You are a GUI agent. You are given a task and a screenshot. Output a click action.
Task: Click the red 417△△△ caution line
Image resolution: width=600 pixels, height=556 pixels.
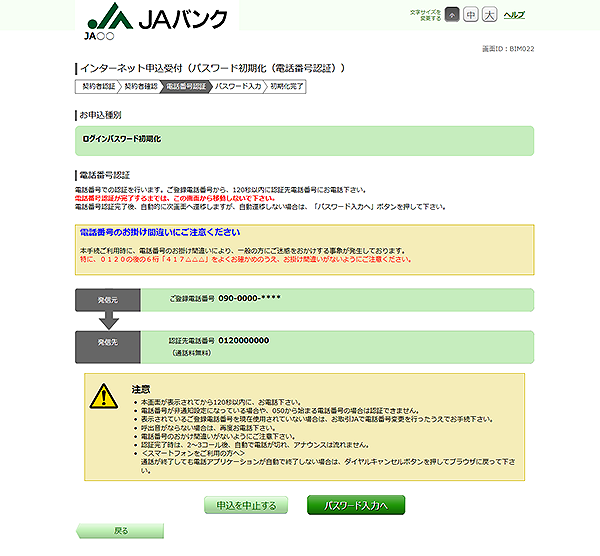[245, 259]
